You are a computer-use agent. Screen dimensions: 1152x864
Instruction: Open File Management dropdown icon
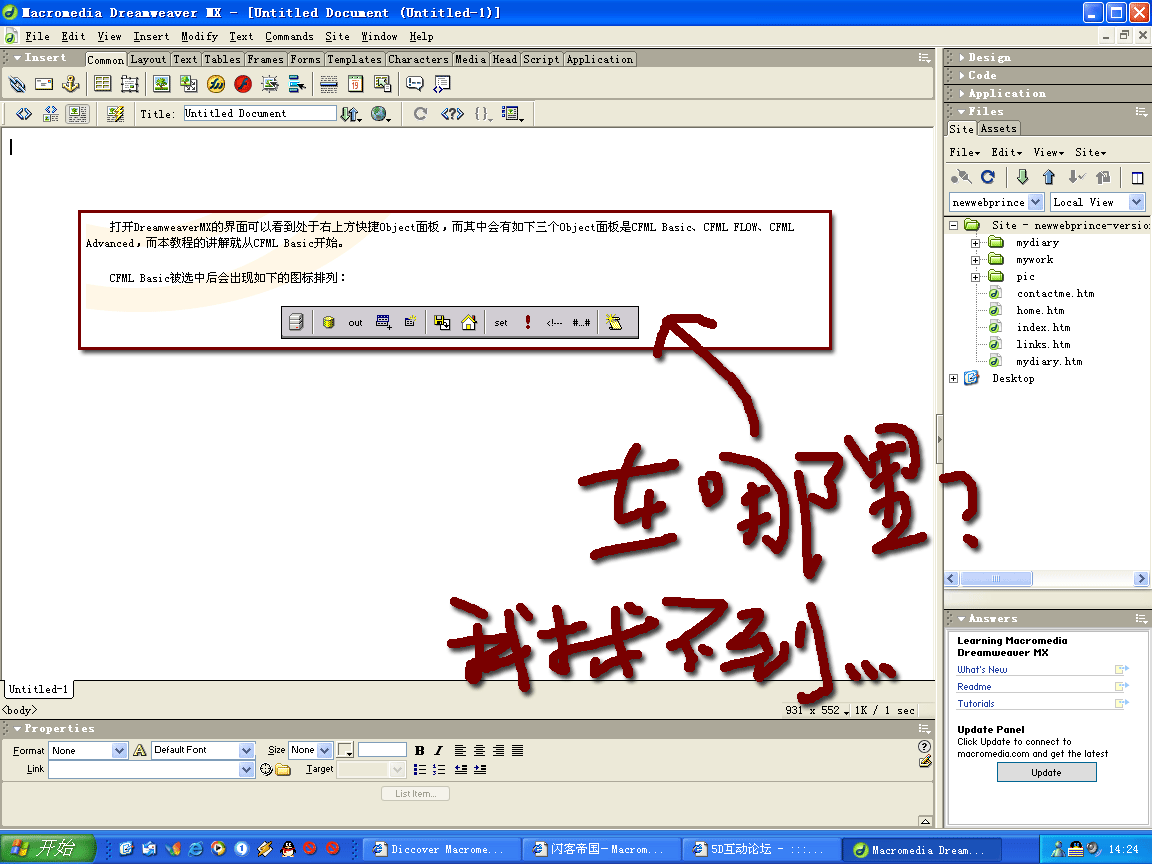click(350, 114)
